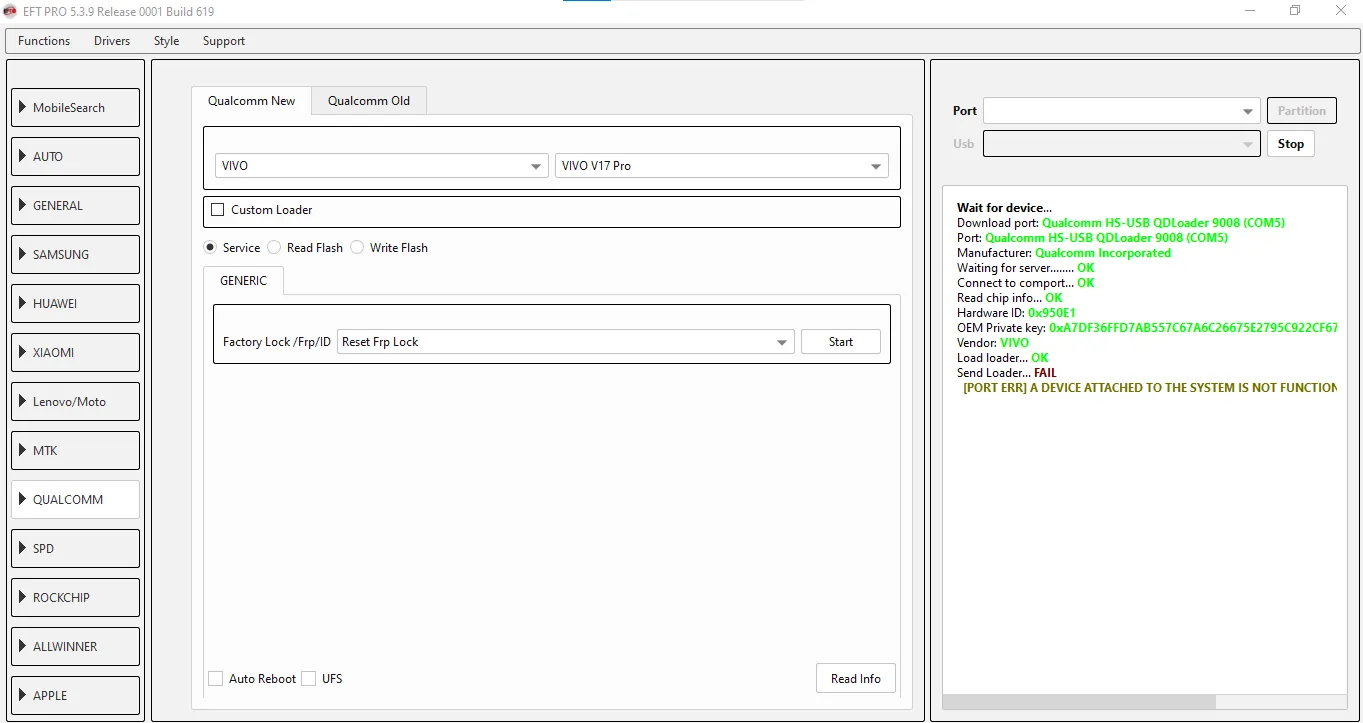Enable the Custom Loader checkbox
Viewport: 1363px width, 723px height.
point(218,210)
